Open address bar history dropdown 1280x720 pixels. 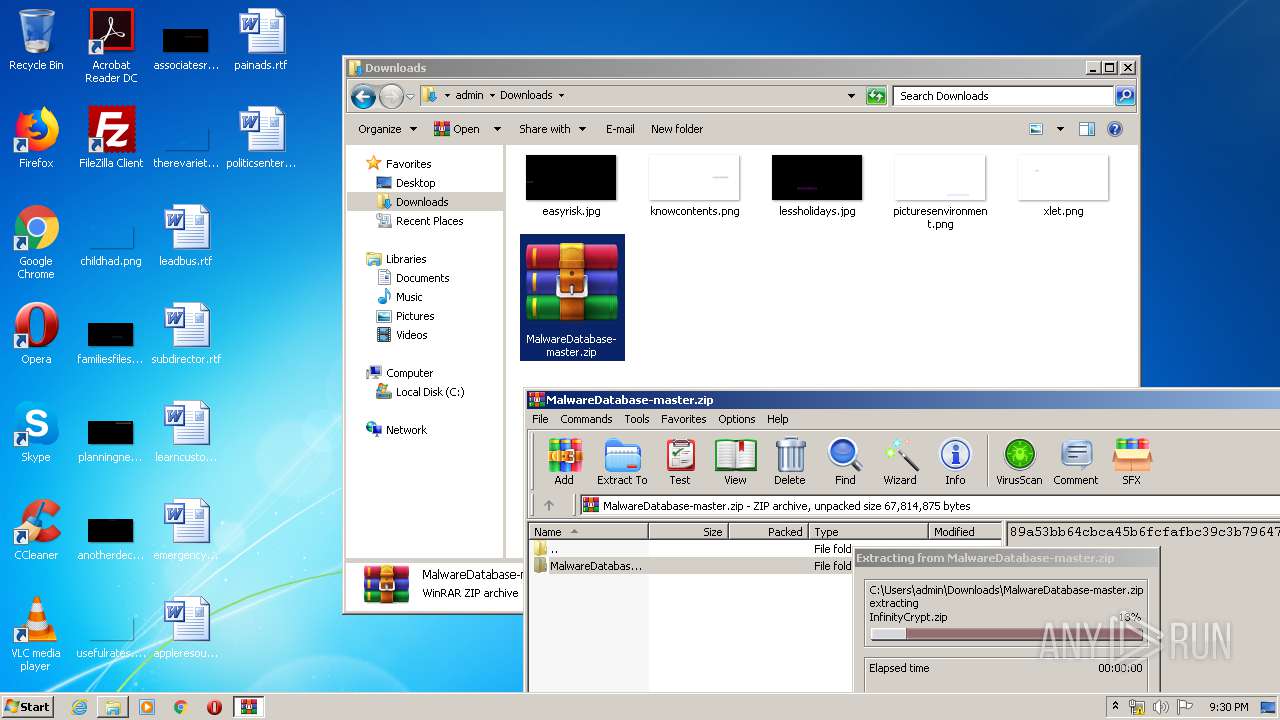coord(851,96)
